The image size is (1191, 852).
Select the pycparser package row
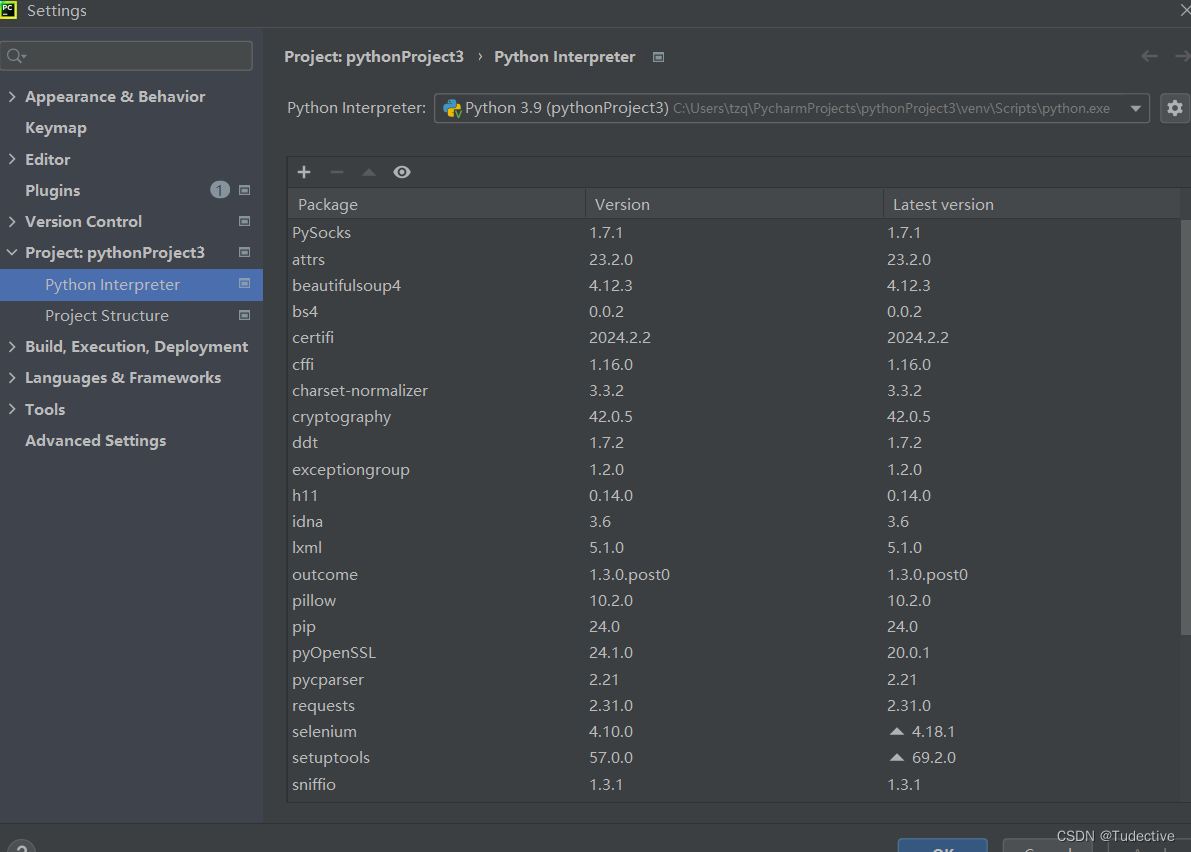click(734, 679)
